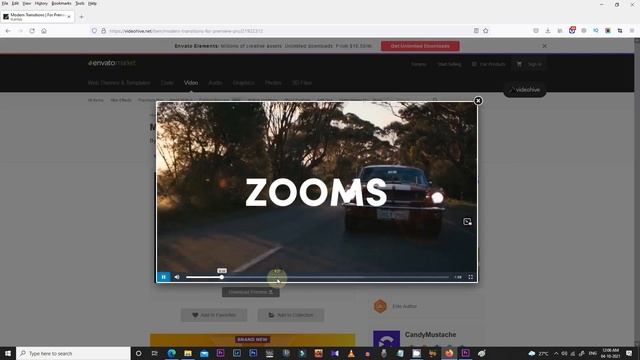
Task: Open the weather widget showing 27°C
Action: 538,353
